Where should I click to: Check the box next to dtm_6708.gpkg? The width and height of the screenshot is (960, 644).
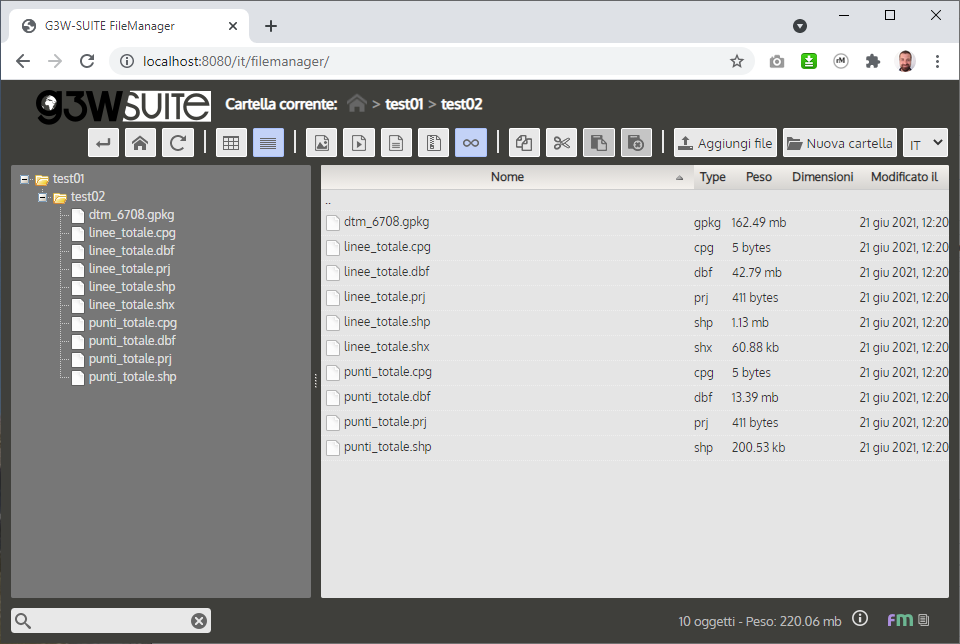click(x=333, y=222)
